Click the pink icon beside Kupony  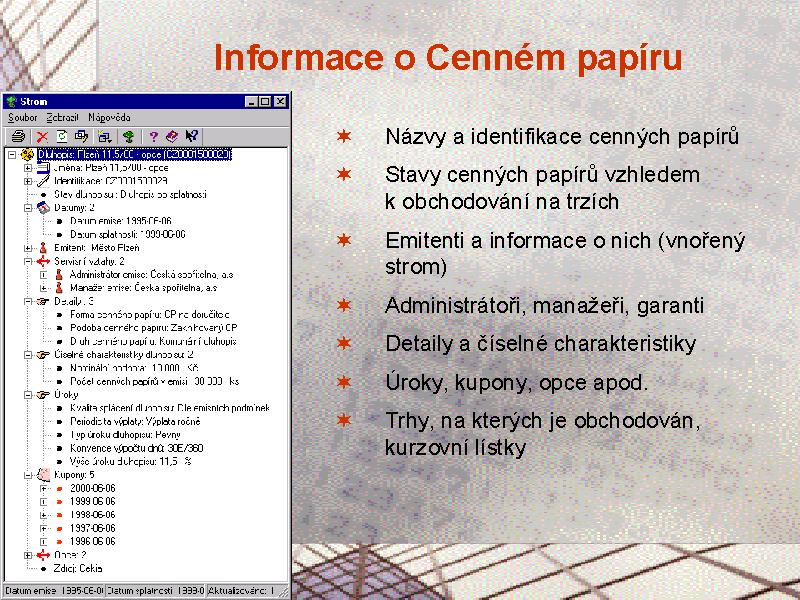tap(43, 475)
